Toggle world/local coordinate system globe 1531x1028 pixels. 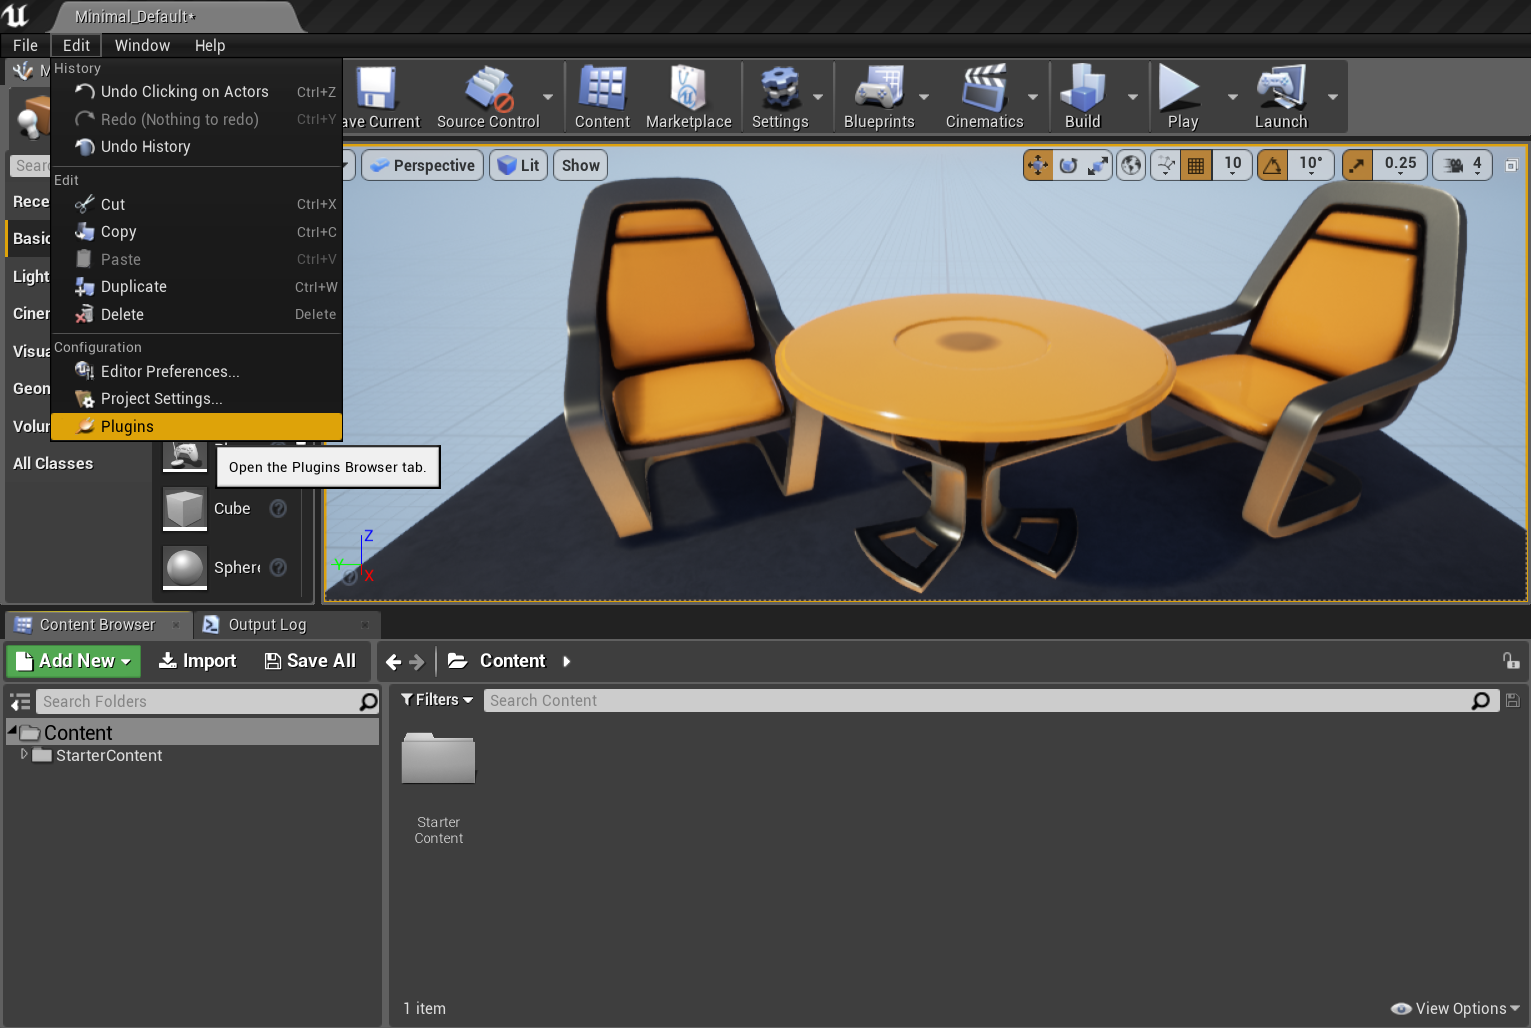1131,165
